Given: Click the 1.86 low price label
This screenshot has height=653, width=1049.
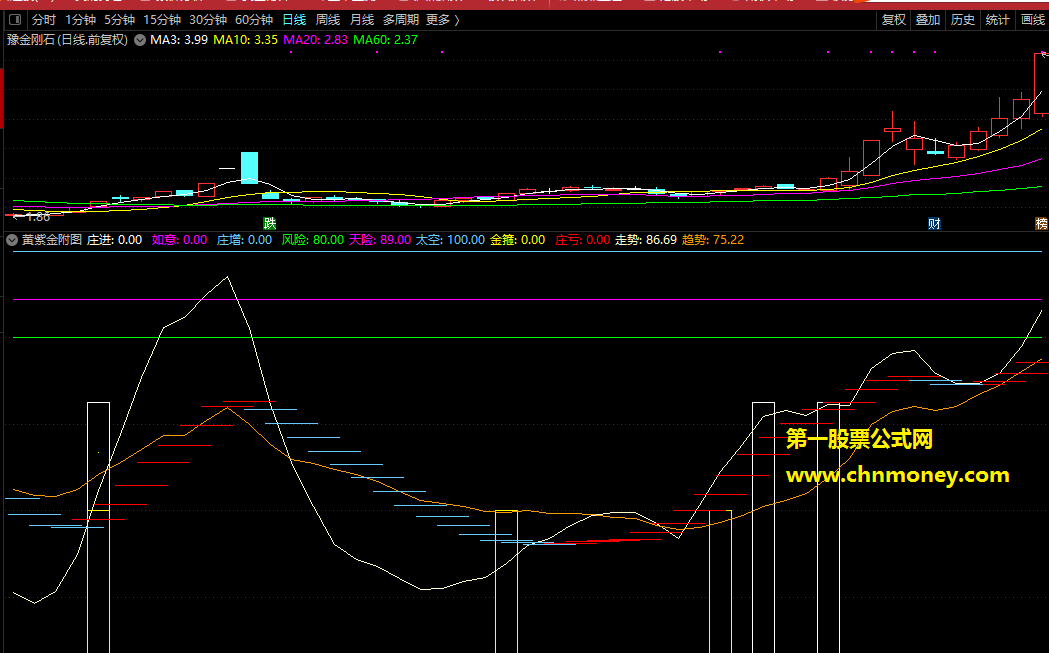Looking at the screenshot, I should click(x=38, y=217).
